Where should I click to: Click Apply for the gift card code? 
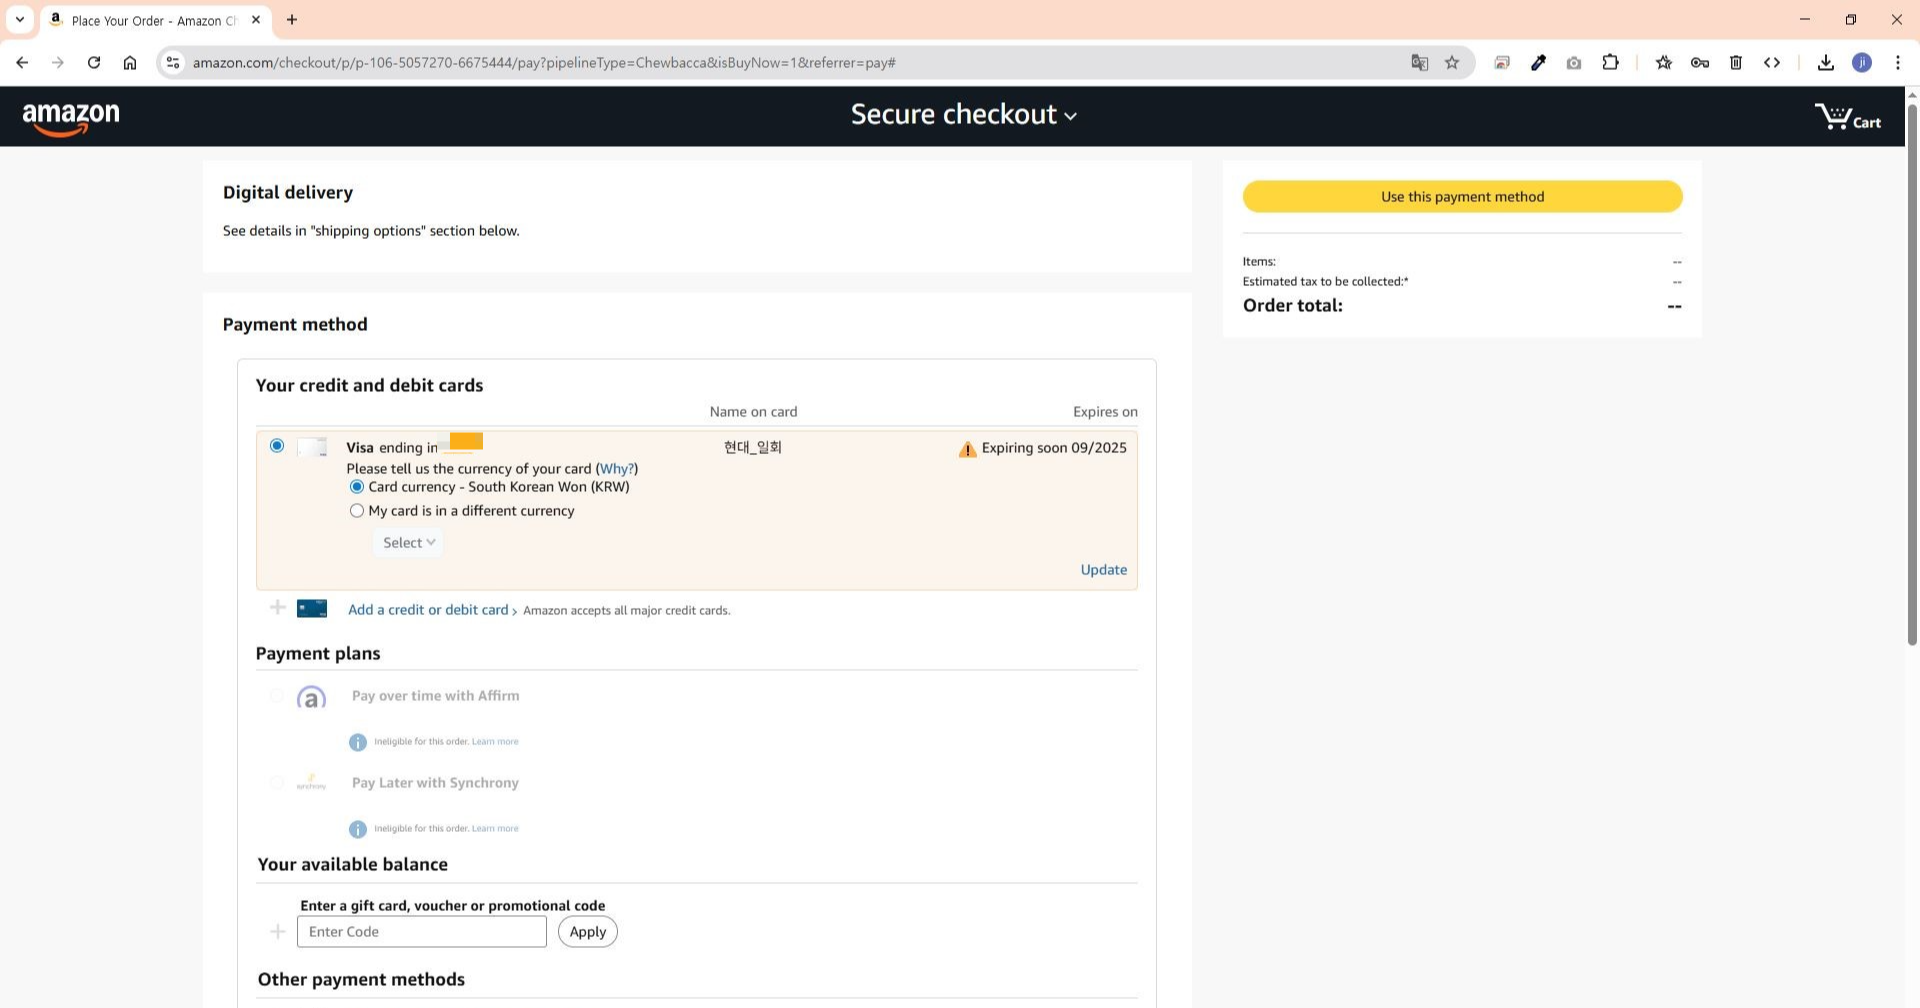click(587, 932)
